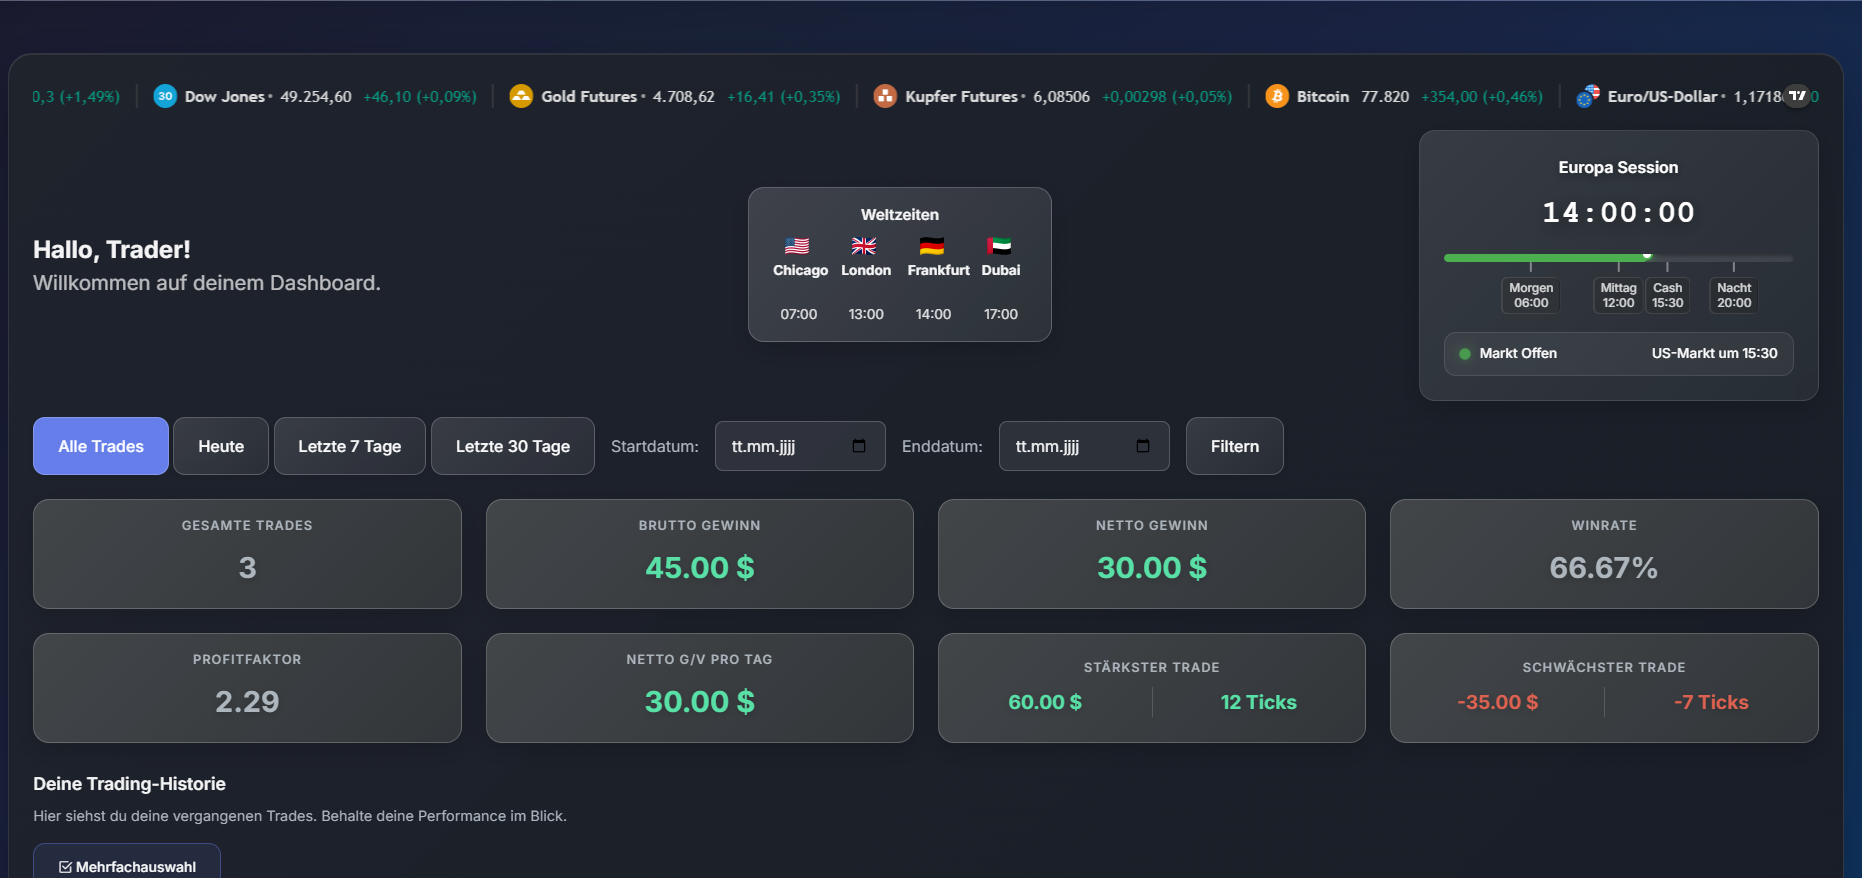Click the Stärkster Trade 60.00 $ value
The image size is (1862, 878).
pyautogui.click(x=1045, y=702)
